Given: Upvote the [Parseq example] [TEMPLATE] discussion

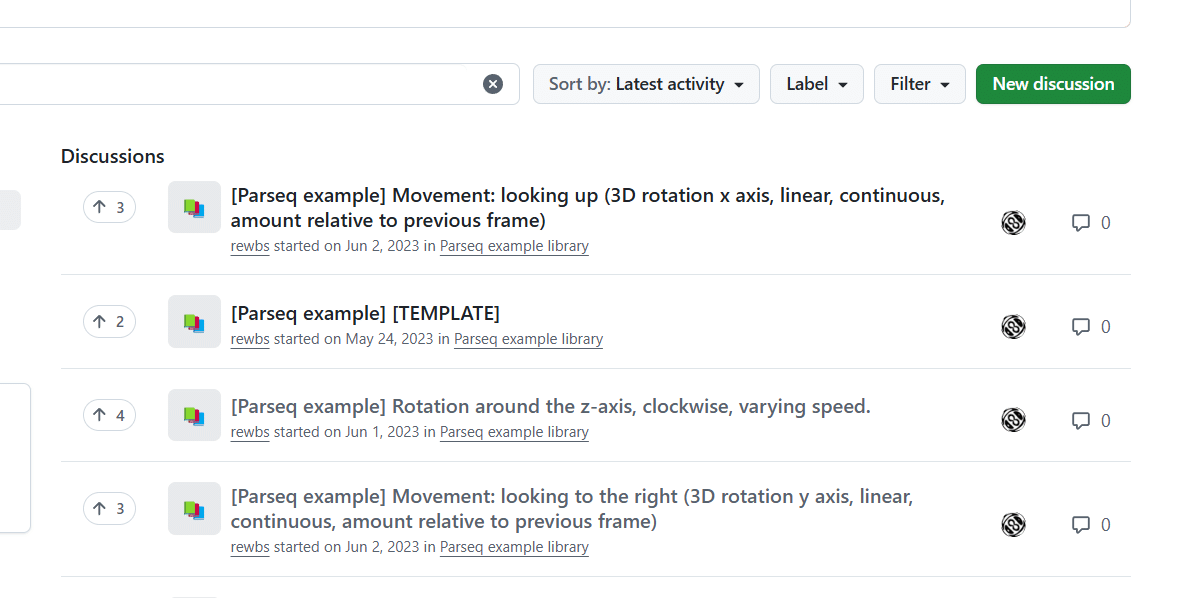Looking at the screenshot, I should click(x=108, y=321).
